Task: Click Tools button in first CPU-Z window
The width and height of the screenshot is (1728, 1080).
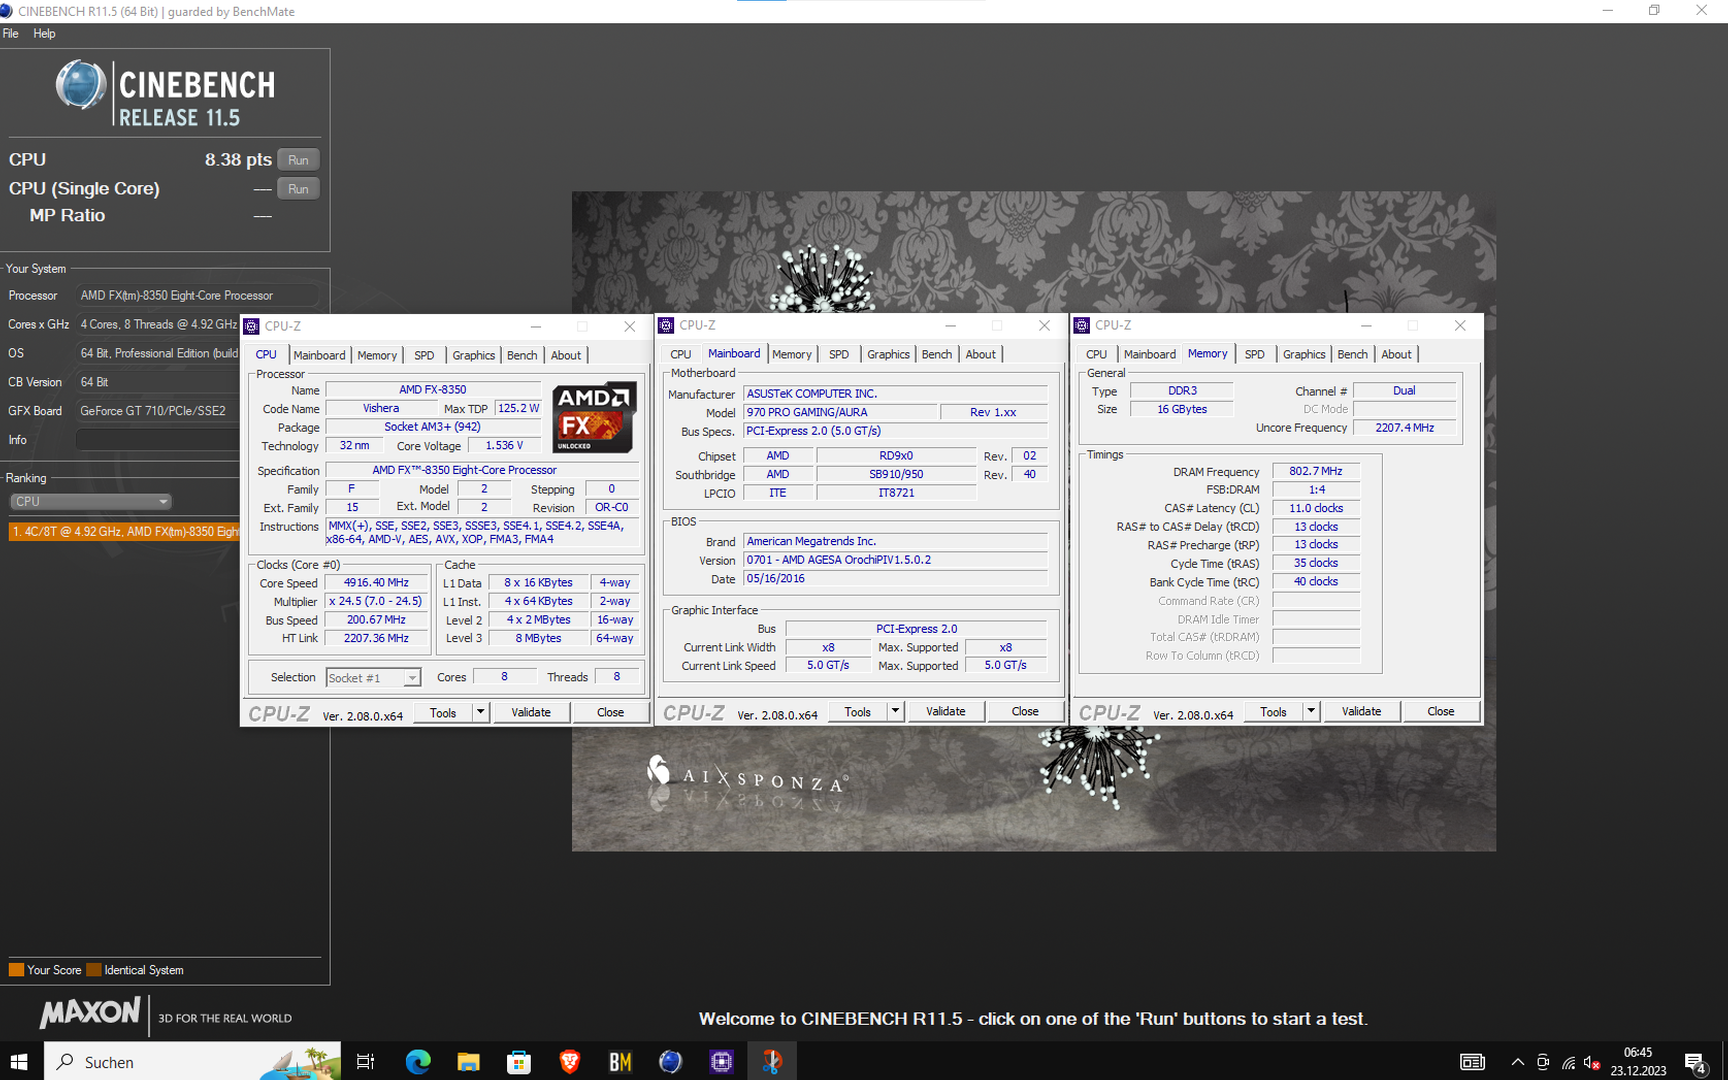Action: [443, 712]
